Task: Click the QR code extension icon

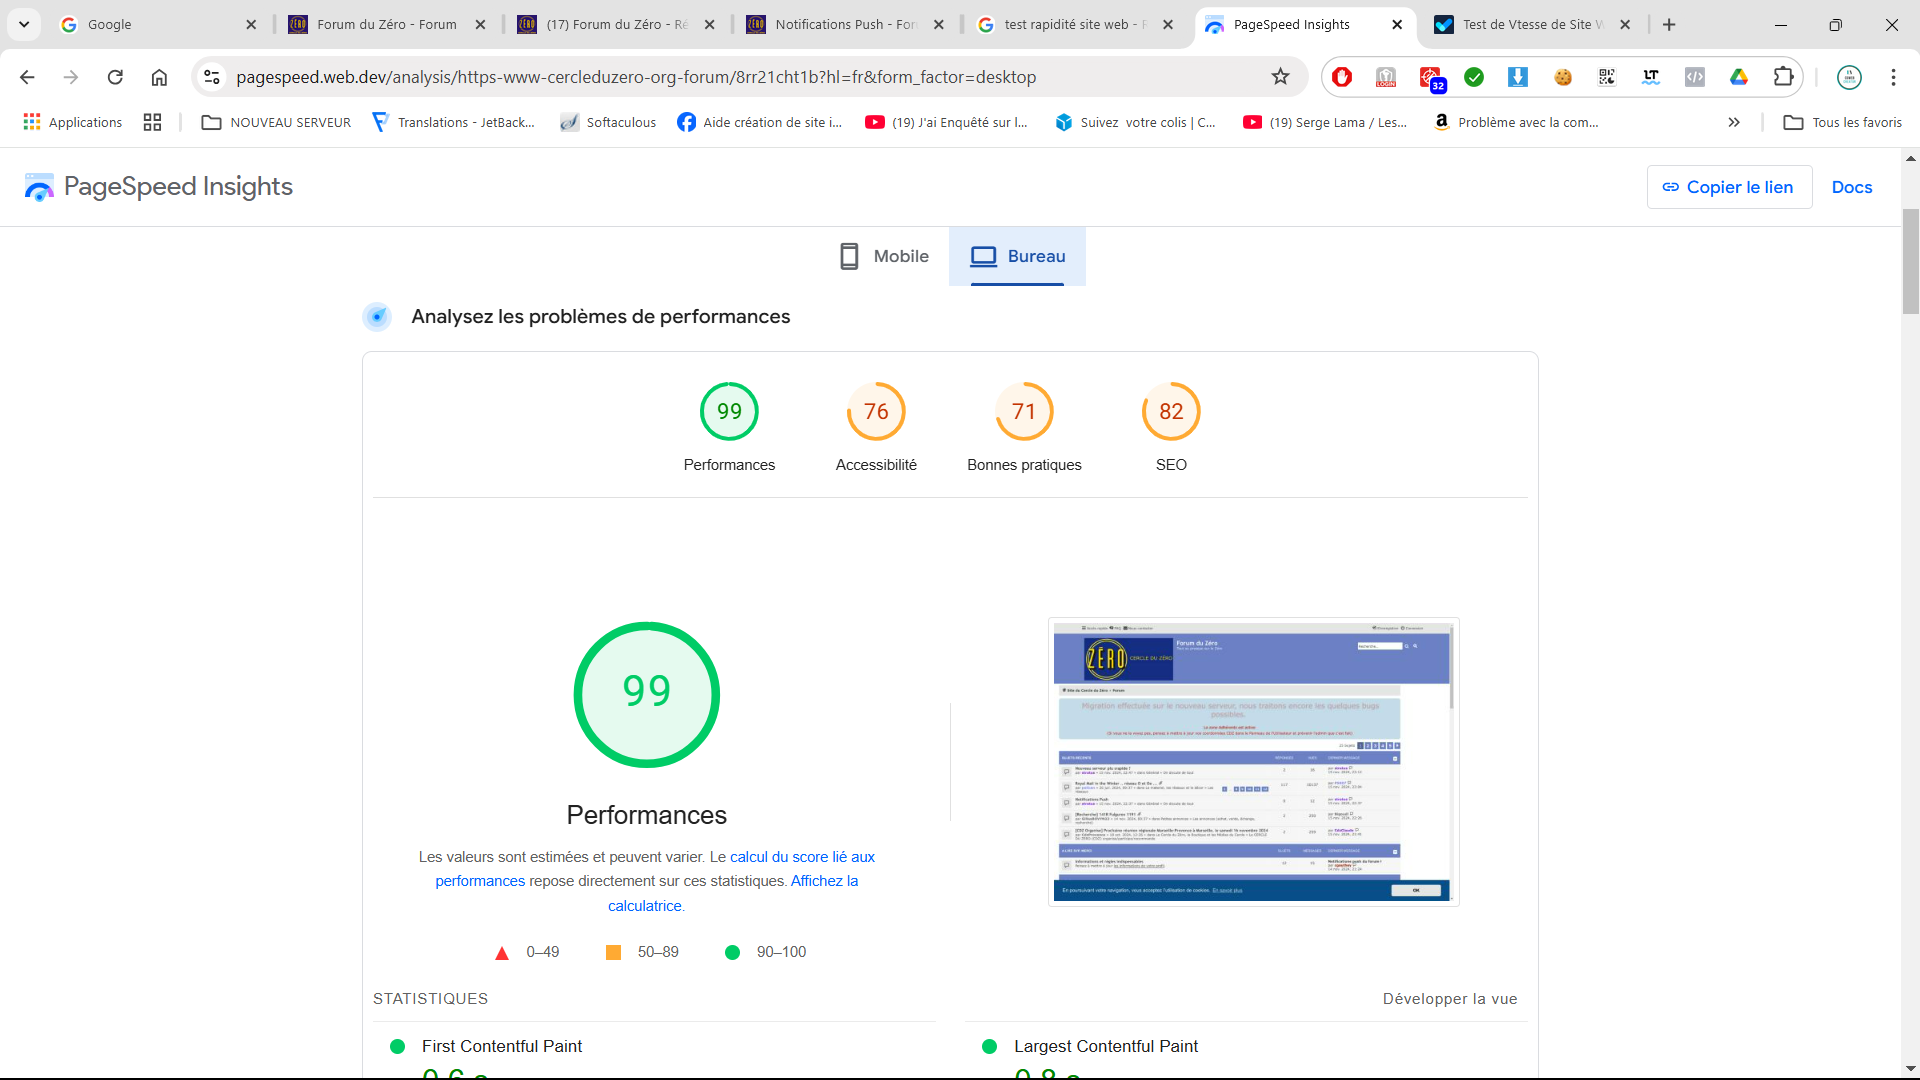Action: pyautogui.click(x=1607, y=77)
